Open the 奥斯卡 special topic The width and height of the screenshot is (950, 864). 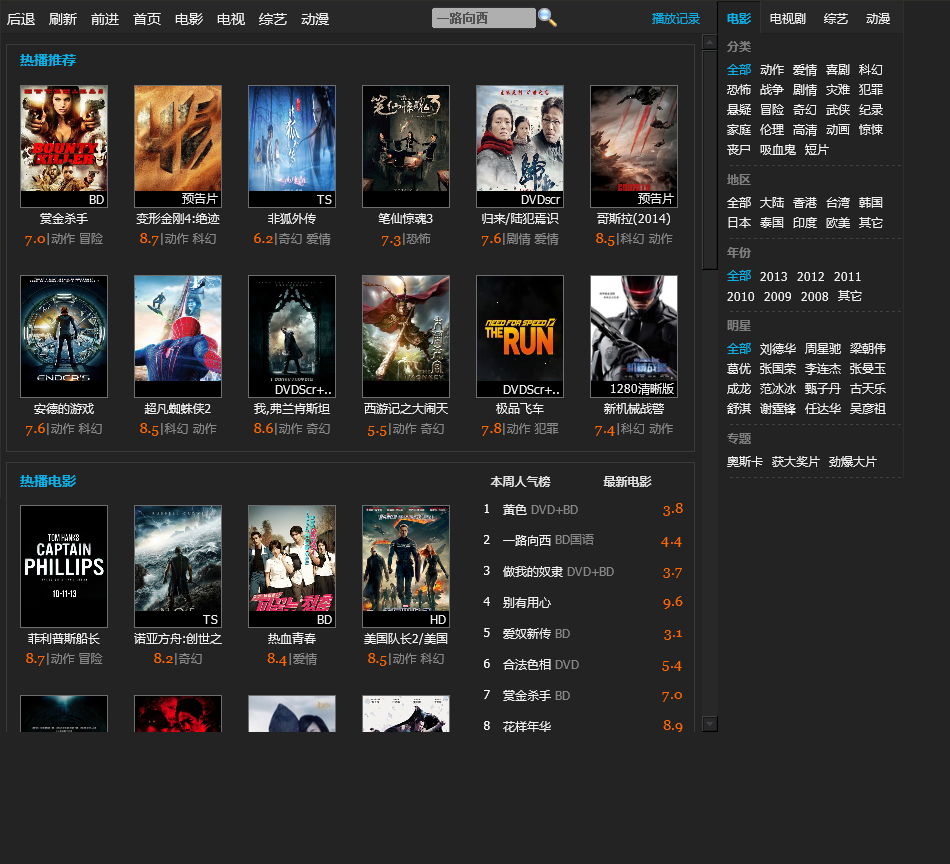point(745,462)
